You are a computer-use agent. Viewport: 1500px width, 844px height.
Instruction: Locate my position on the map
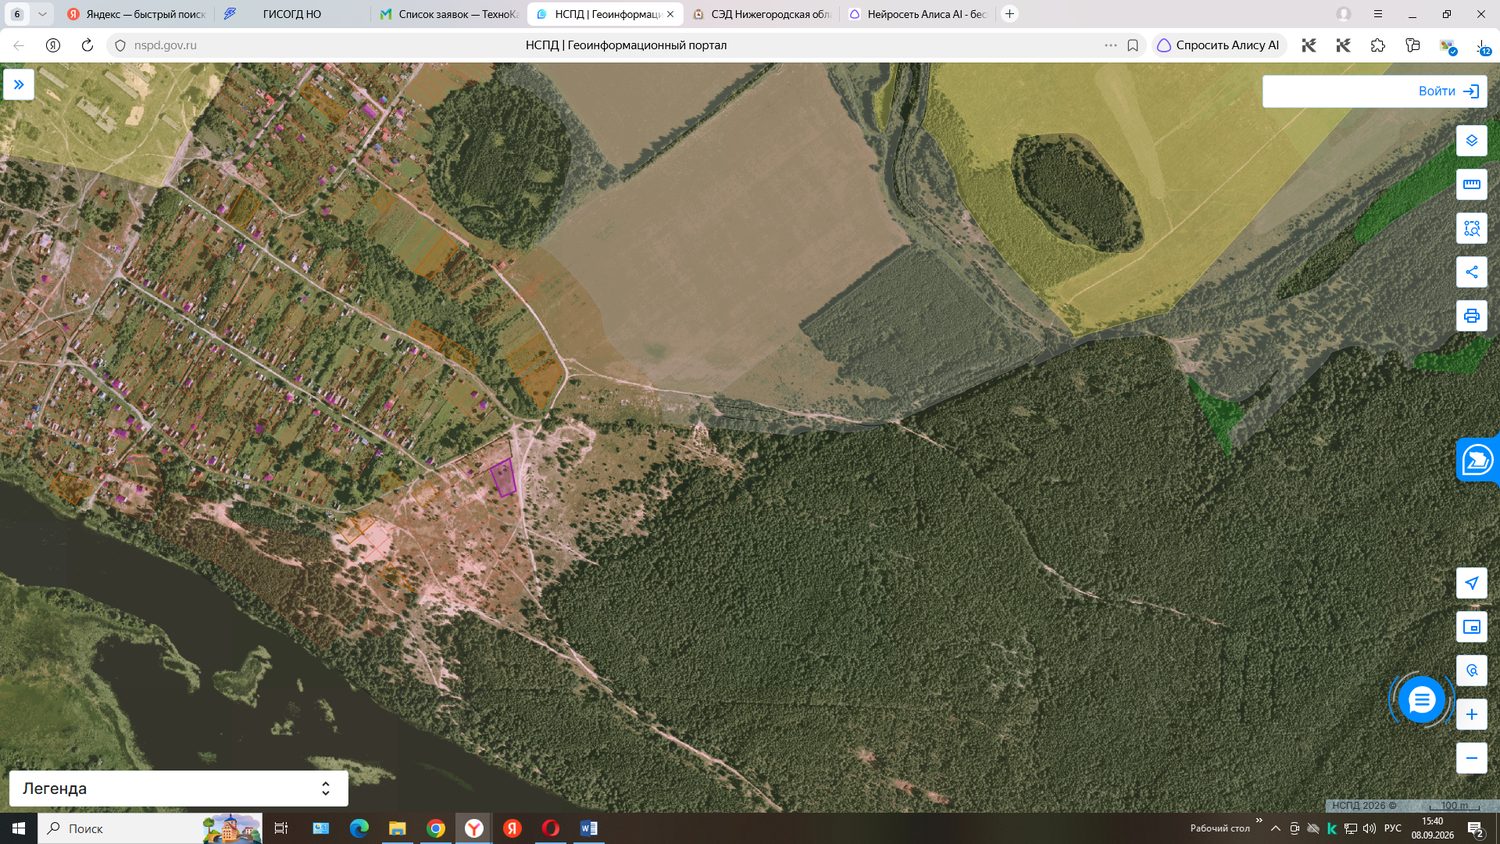[1471, 583]
